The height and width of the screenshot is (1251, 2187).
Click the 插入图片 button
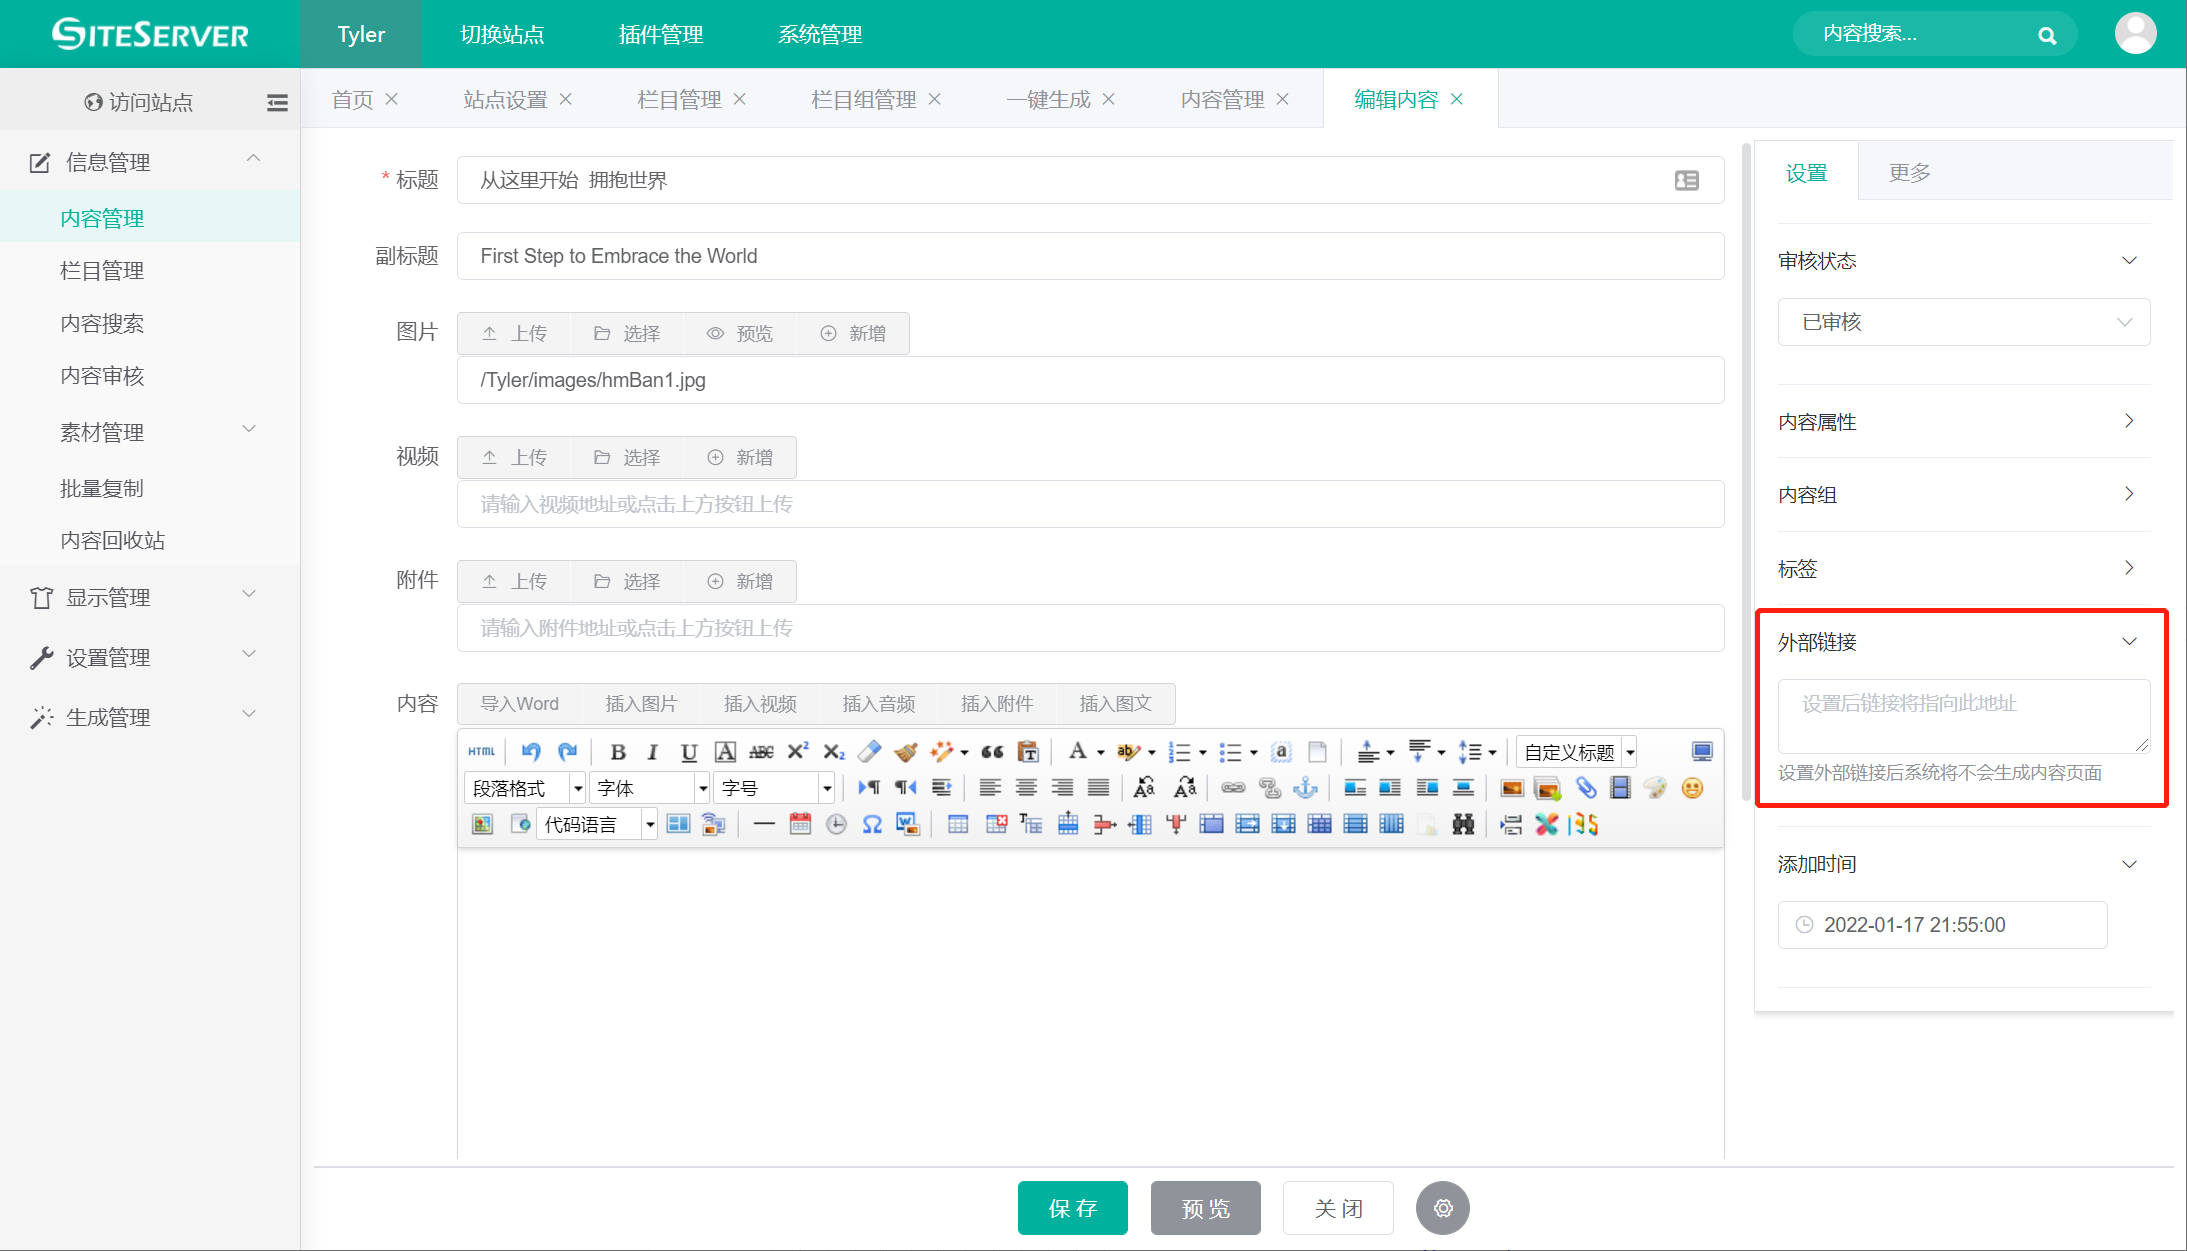click(641, 704)
